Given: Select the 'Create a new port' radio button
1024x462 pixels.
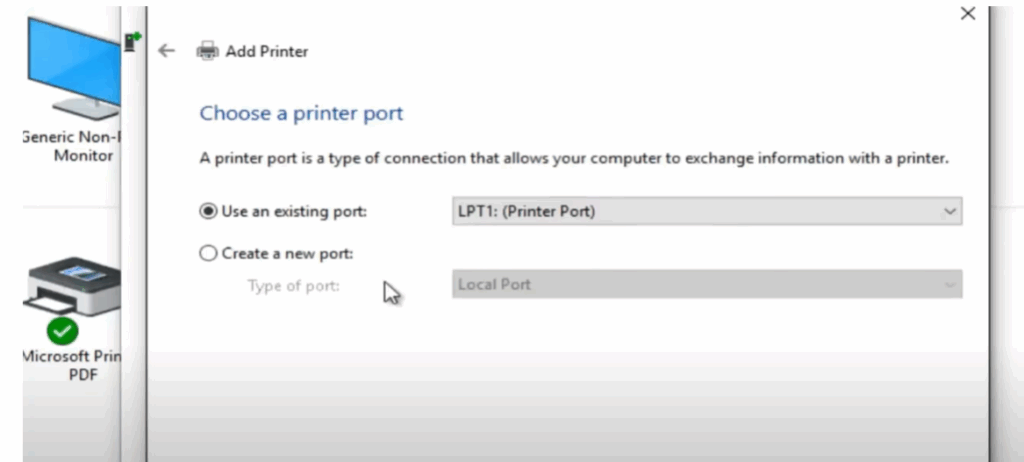Looking at the screenshot, I should (x=208, y=254).
